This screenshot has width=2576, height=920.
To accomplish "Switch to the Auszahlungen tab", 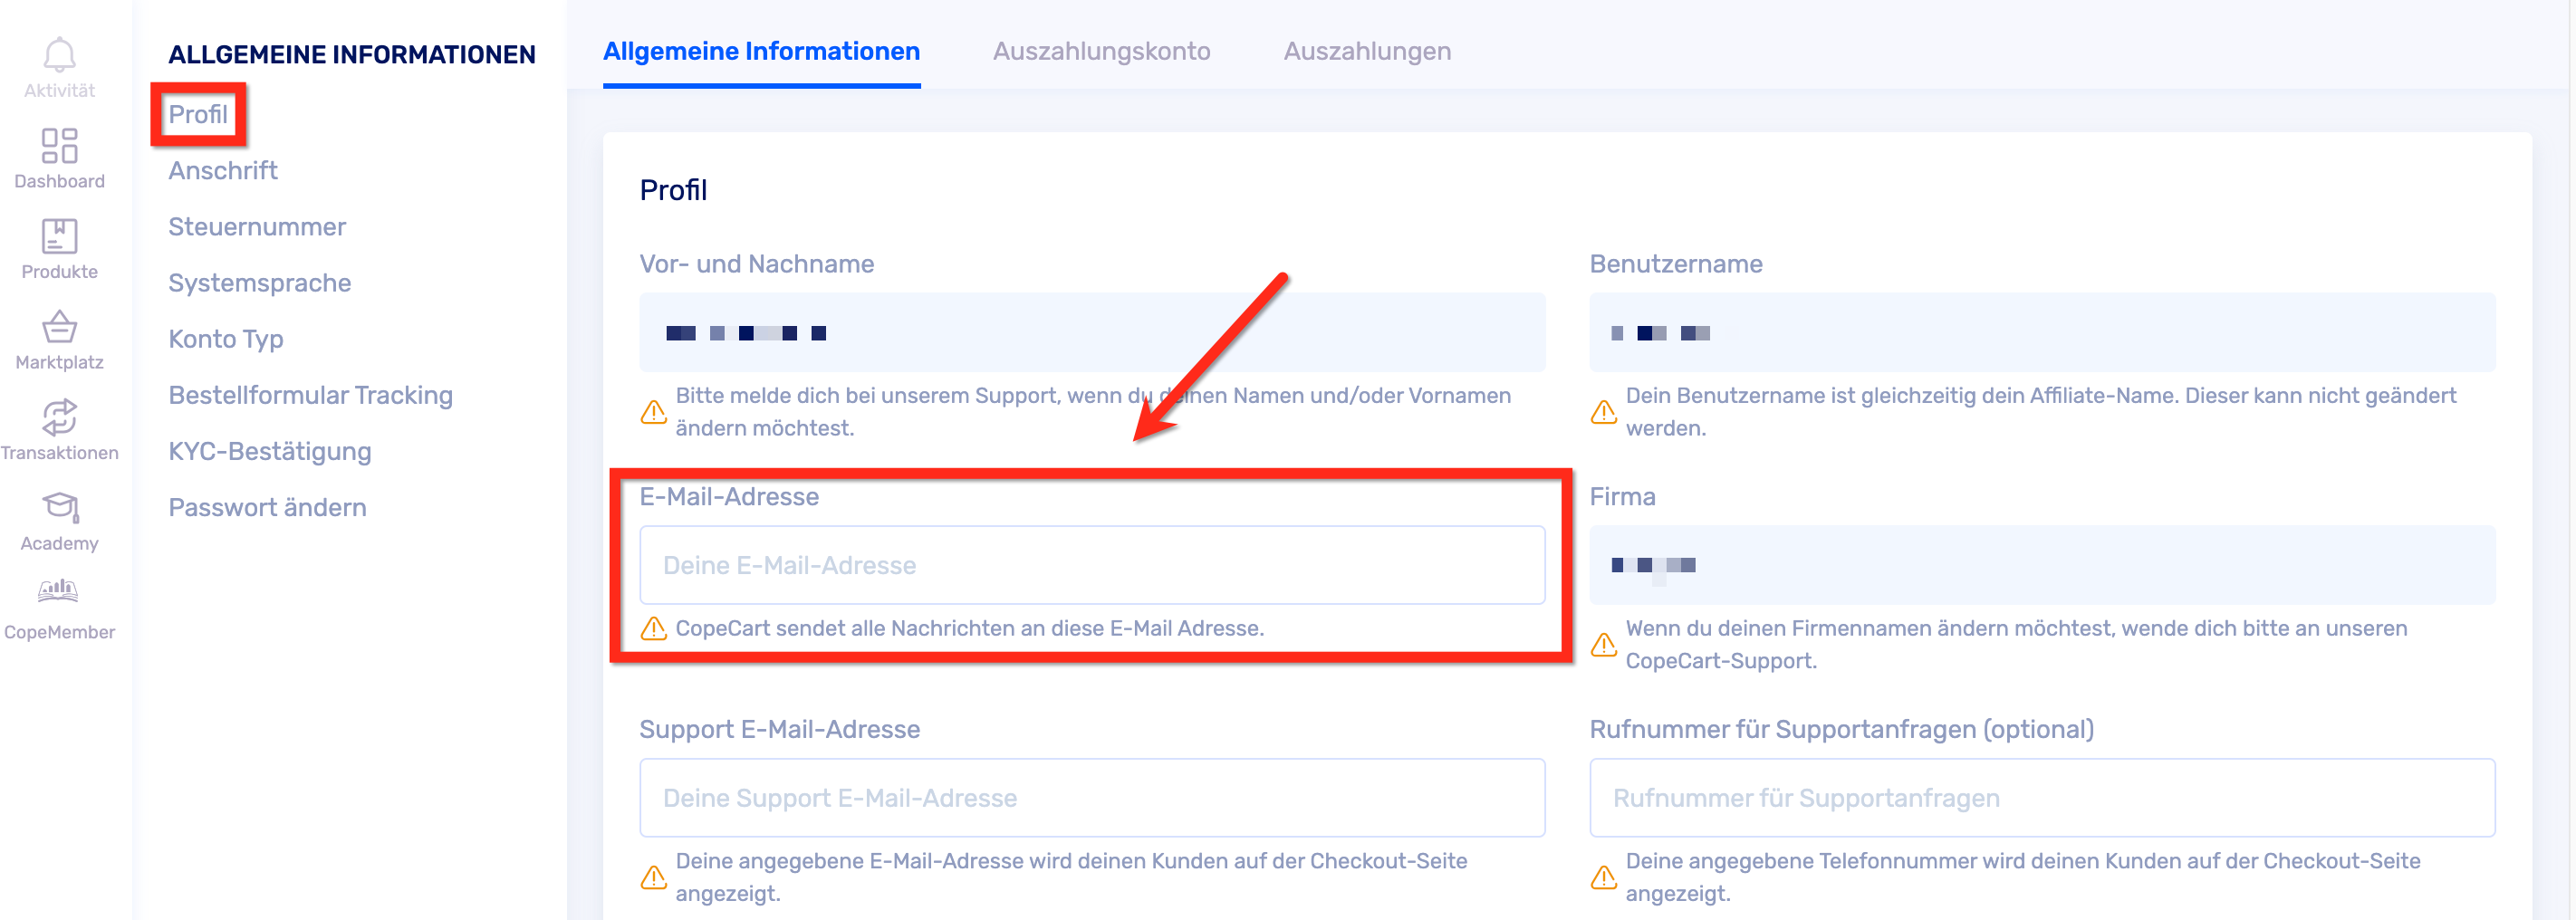I will coord(1367,51).
